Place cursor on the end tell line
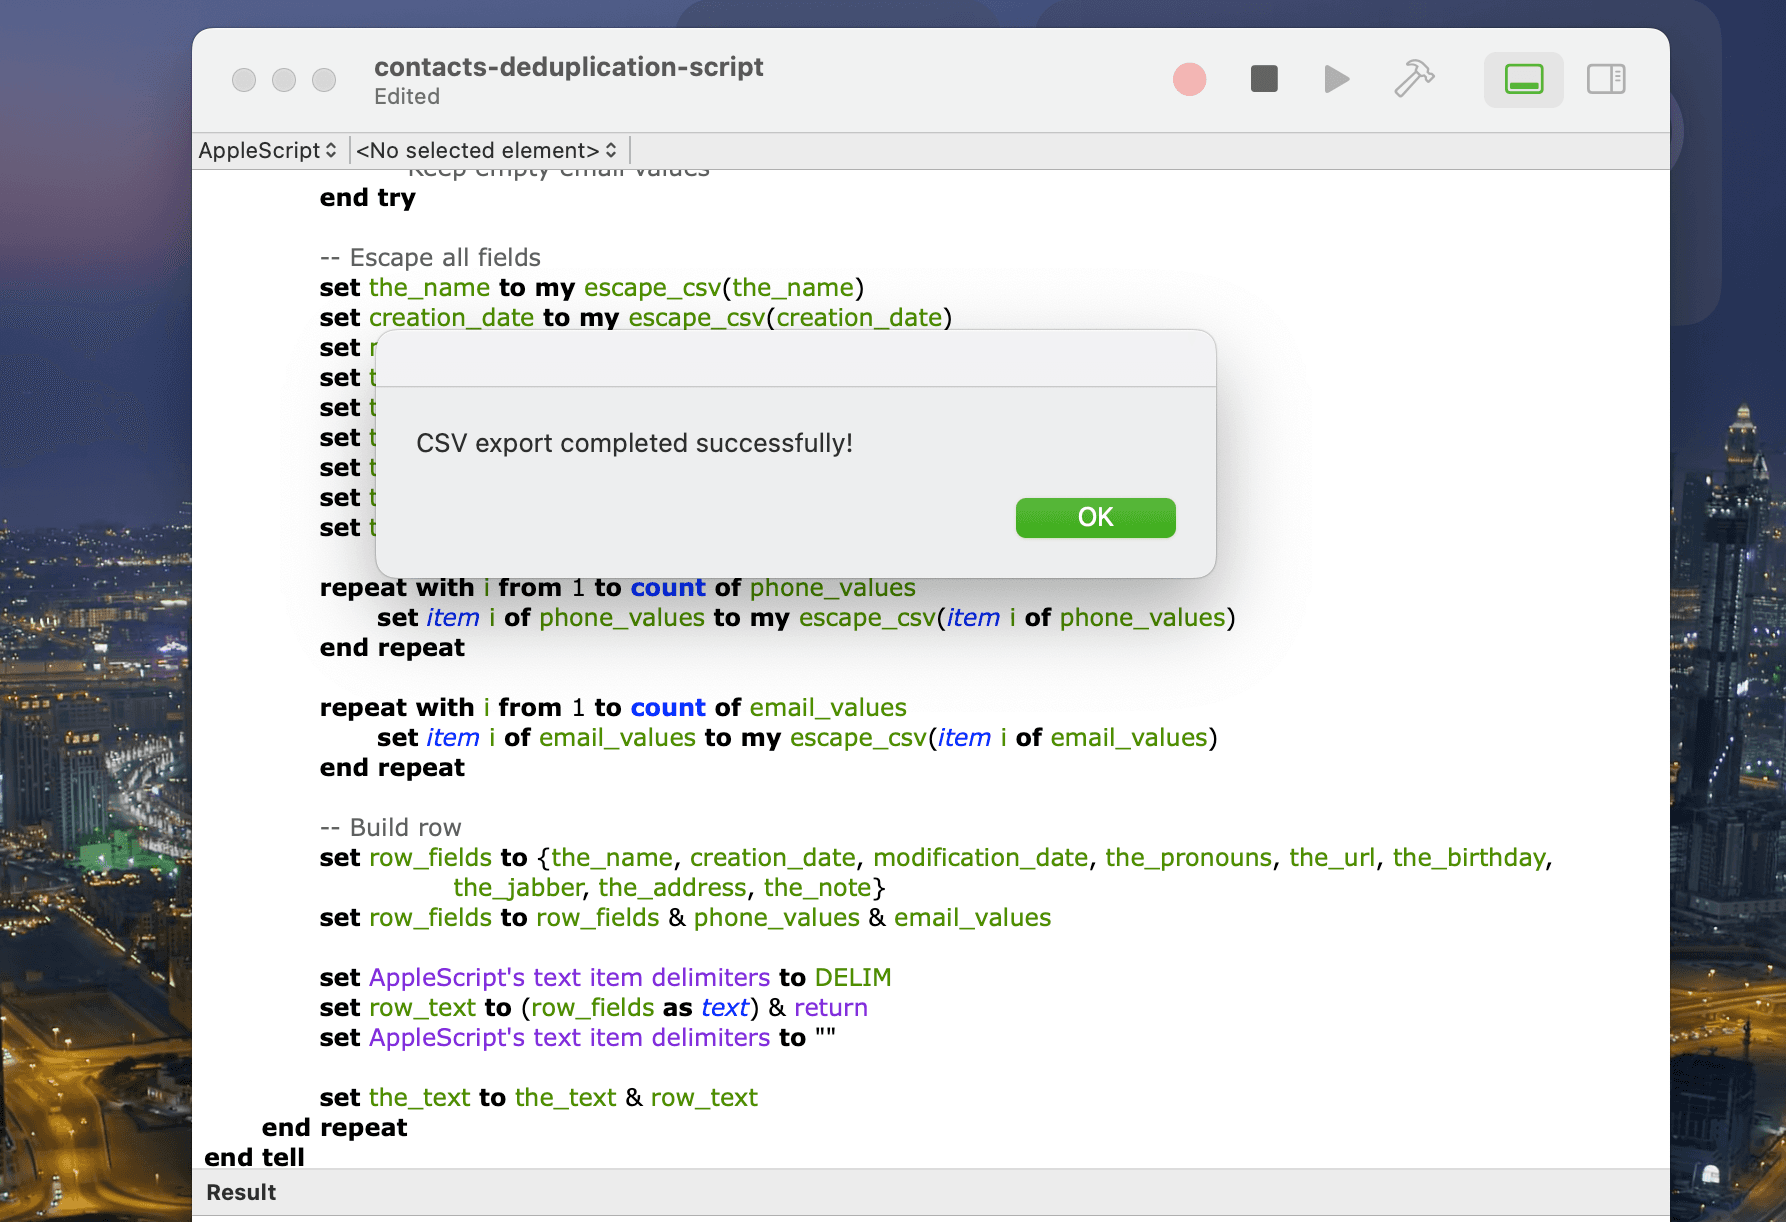This screenshot has width=1786, height=1222. [253, 1157]
